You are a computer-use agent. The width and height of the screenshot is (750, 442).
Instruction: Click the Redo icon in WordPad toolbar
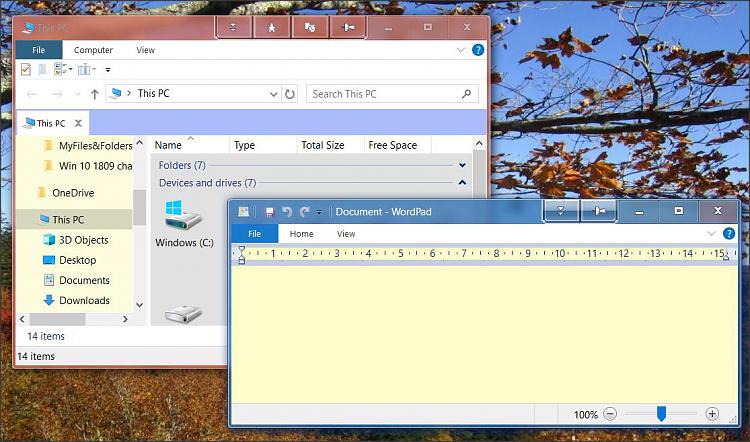[x=305, y=211]
